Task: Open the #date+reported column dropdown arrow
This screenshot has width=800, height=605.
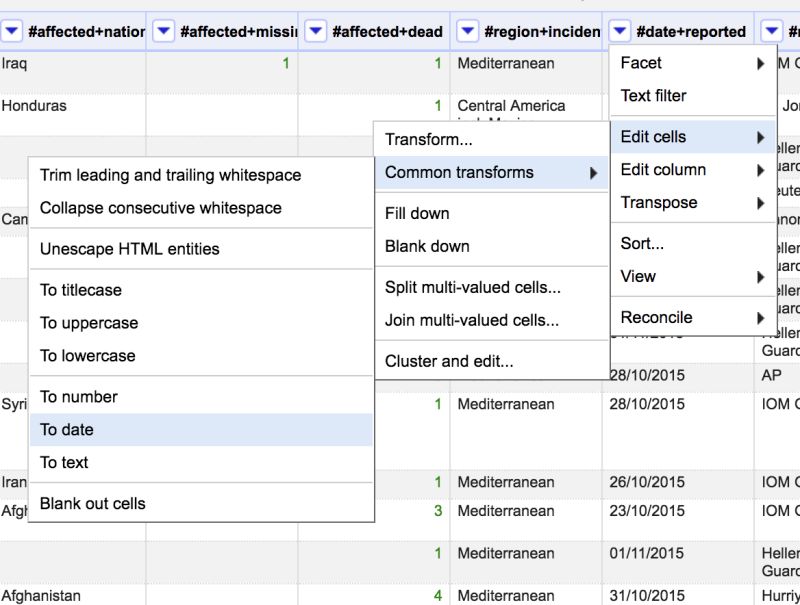Action: [619, 31]
